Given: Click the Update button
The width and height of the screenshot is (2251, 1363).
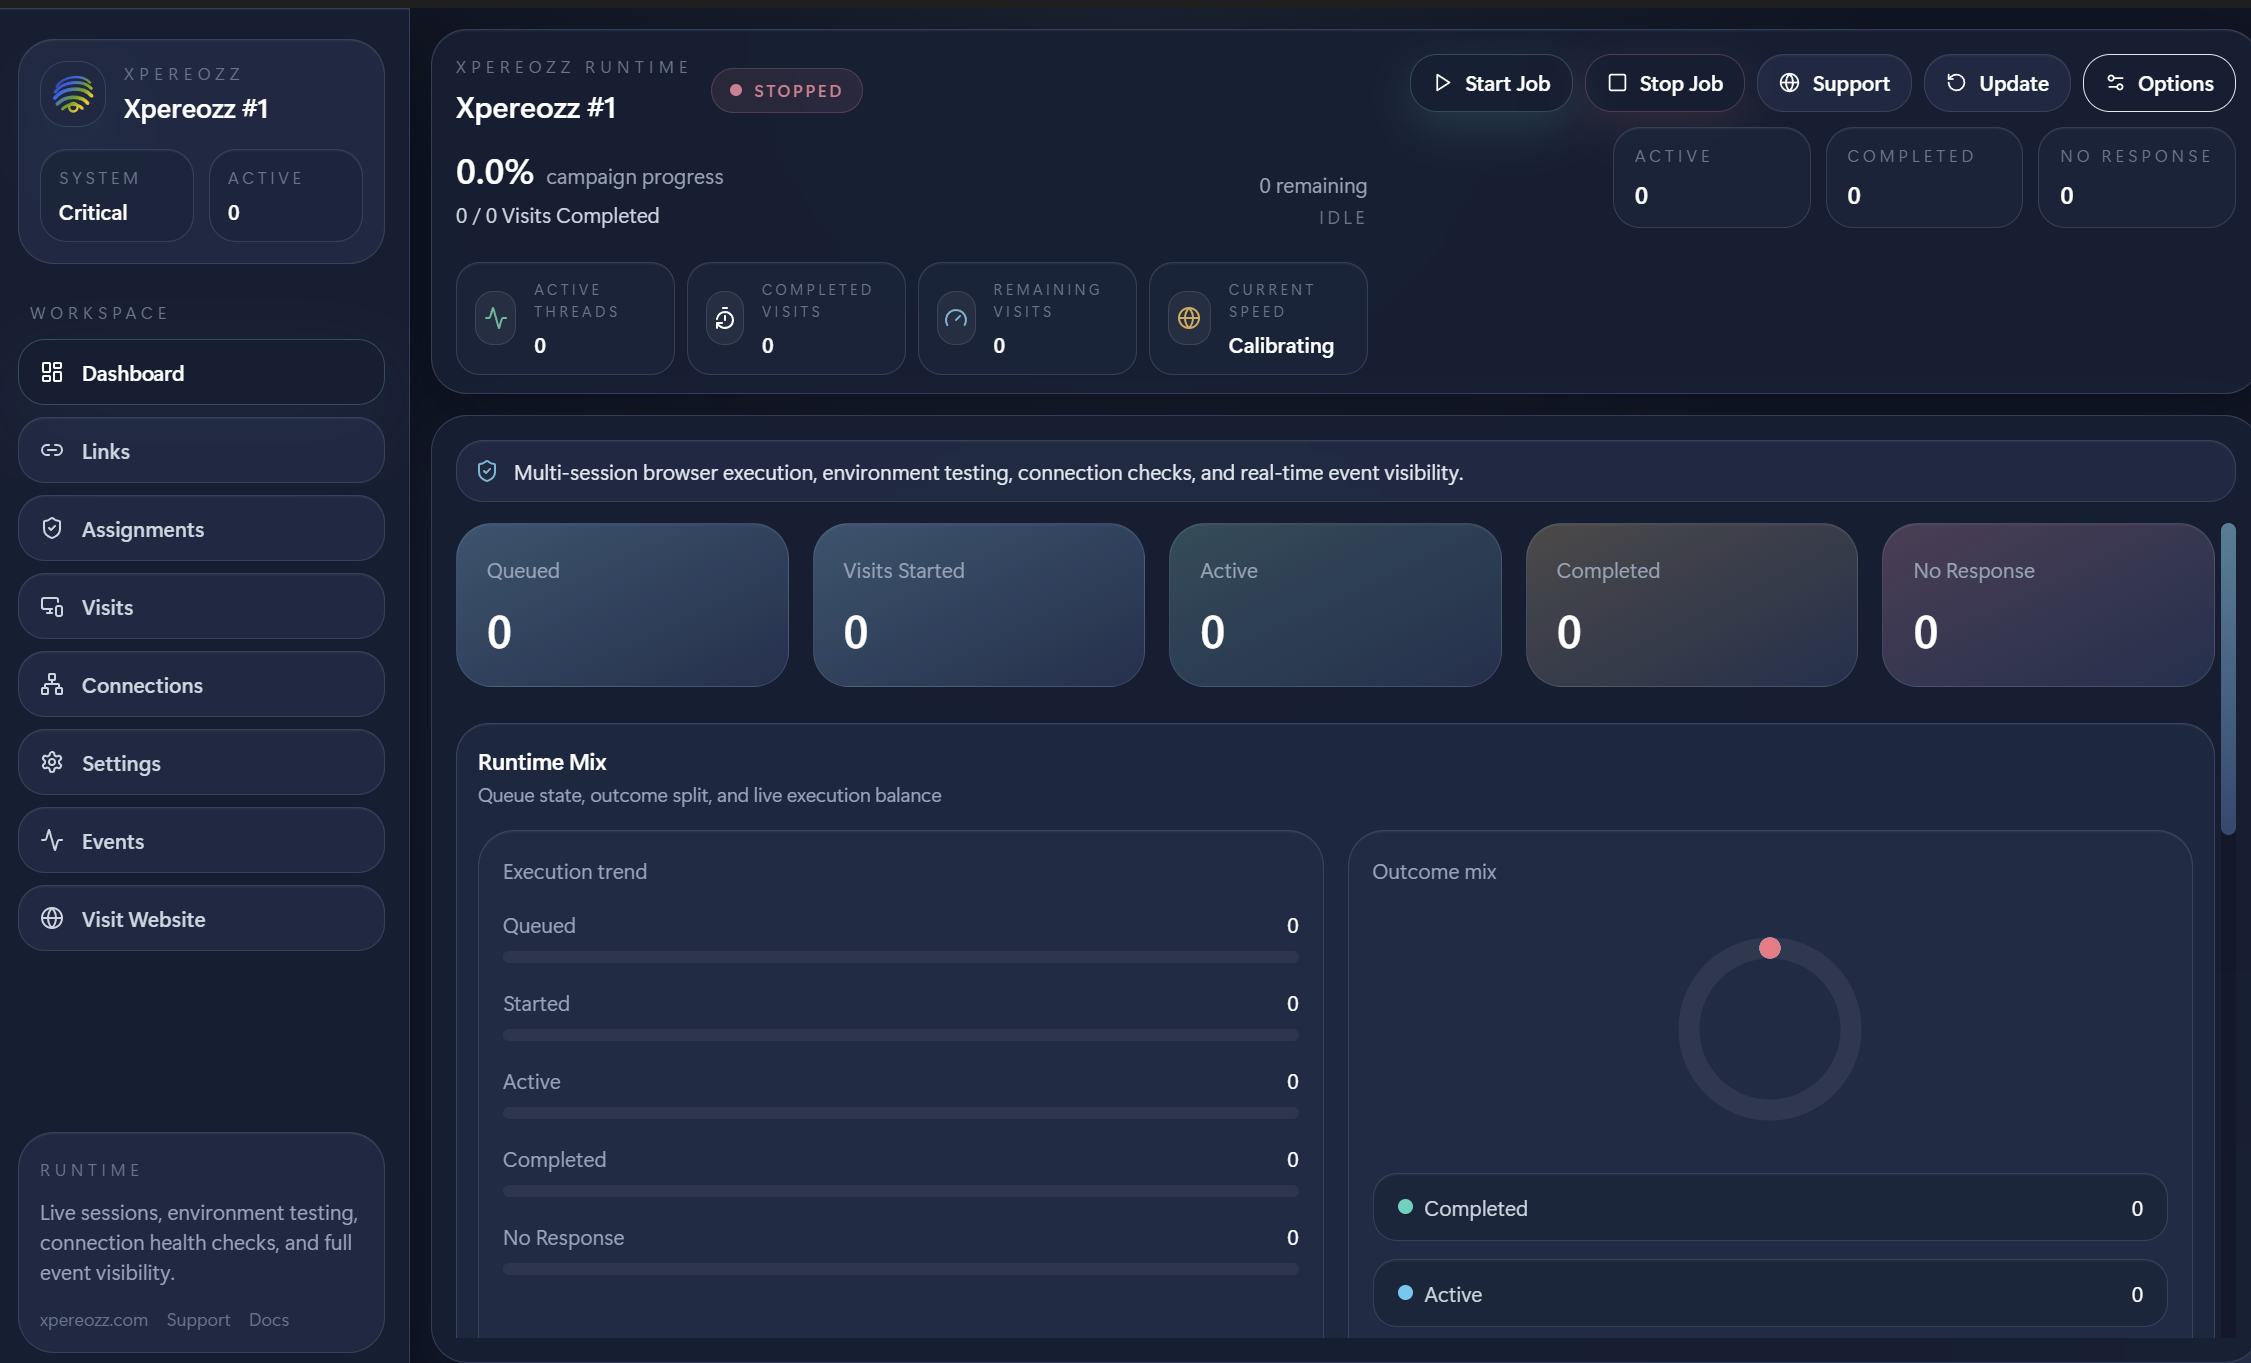Looking at the screenshot, I should click(1997, 83).
